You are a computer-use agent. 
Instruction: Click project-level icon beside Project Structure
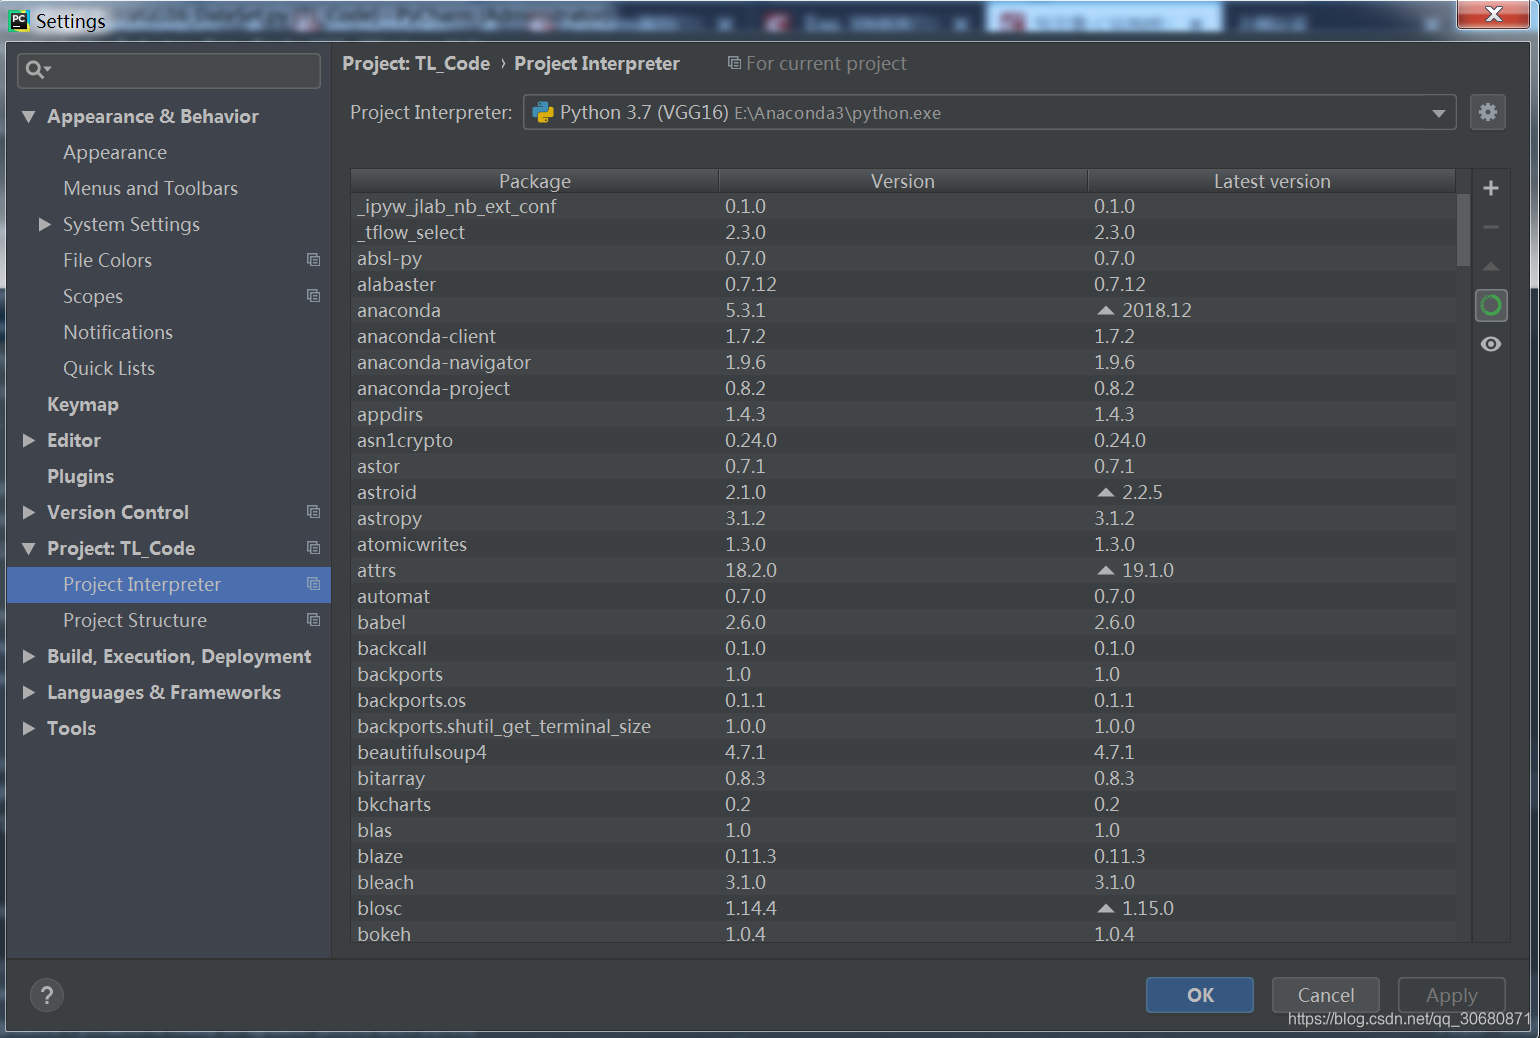pos(313,620)
